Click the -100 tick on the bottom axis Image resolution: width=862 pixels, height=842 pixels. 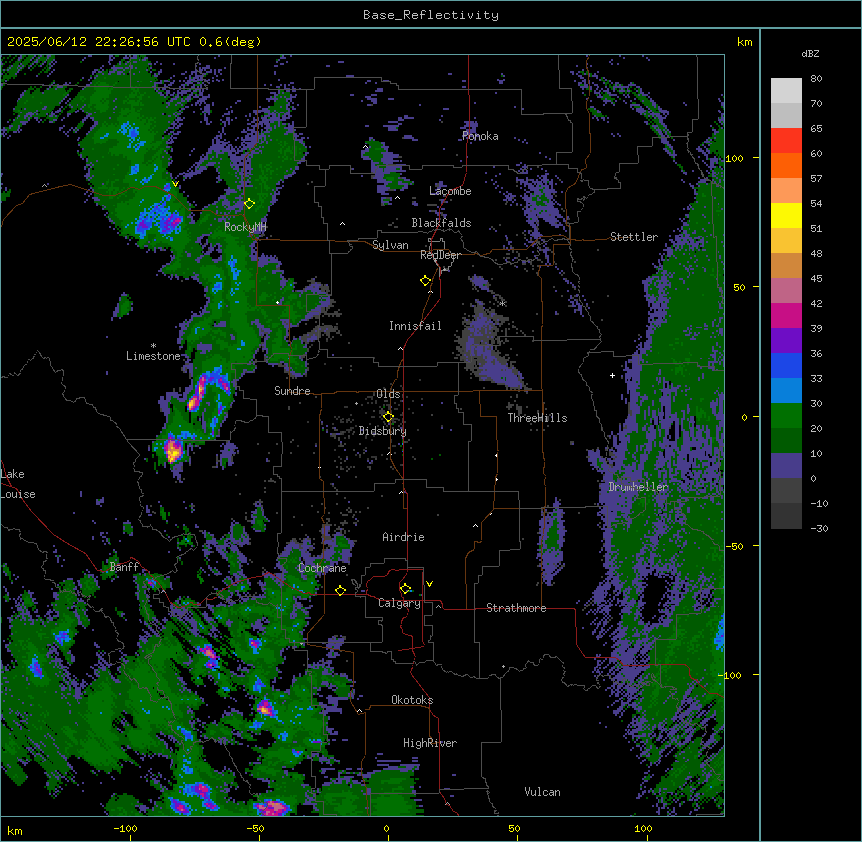click(x=125, y=828)
